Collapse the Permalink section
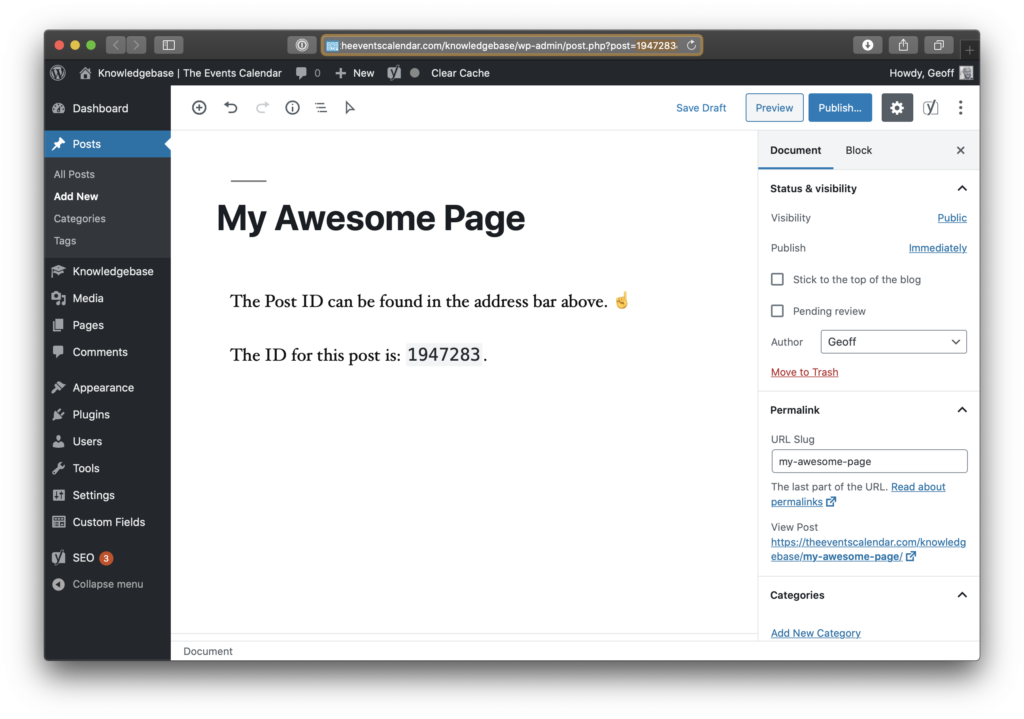The width and height of the screenshot is (1024, 719). (961, 409)
